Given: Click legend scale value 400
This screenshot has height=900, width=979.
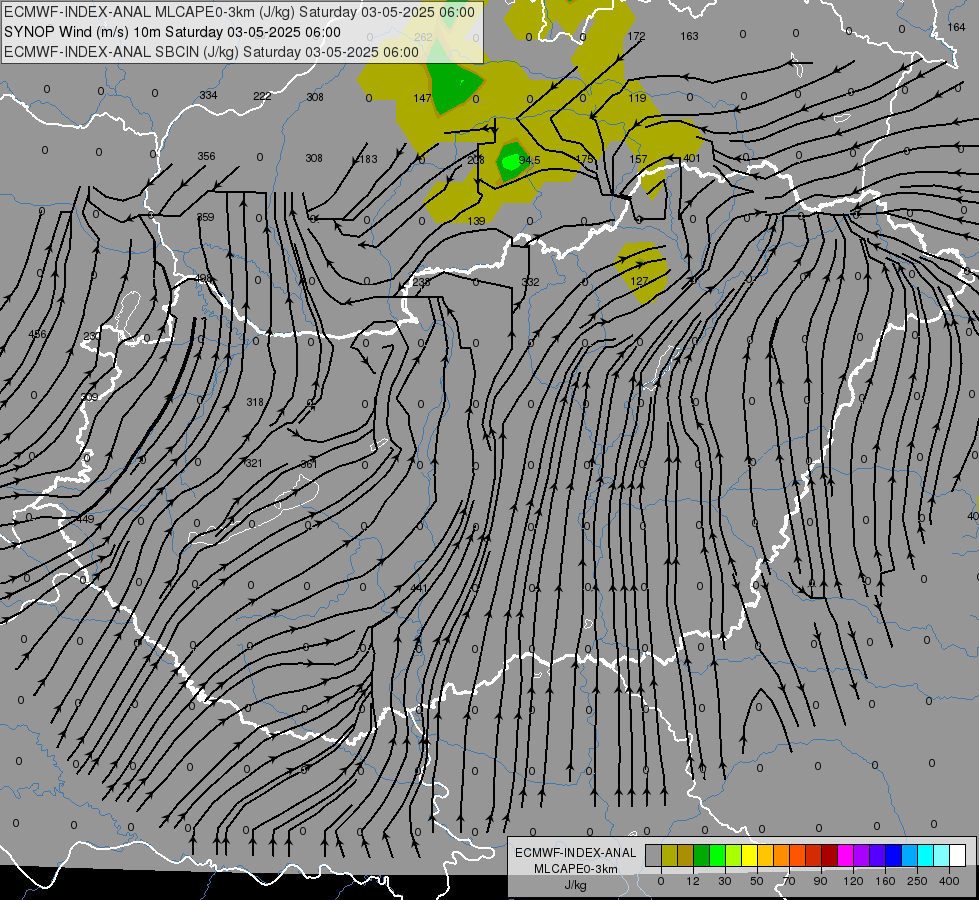Looking at the screenshot, I should coord(949,881).
